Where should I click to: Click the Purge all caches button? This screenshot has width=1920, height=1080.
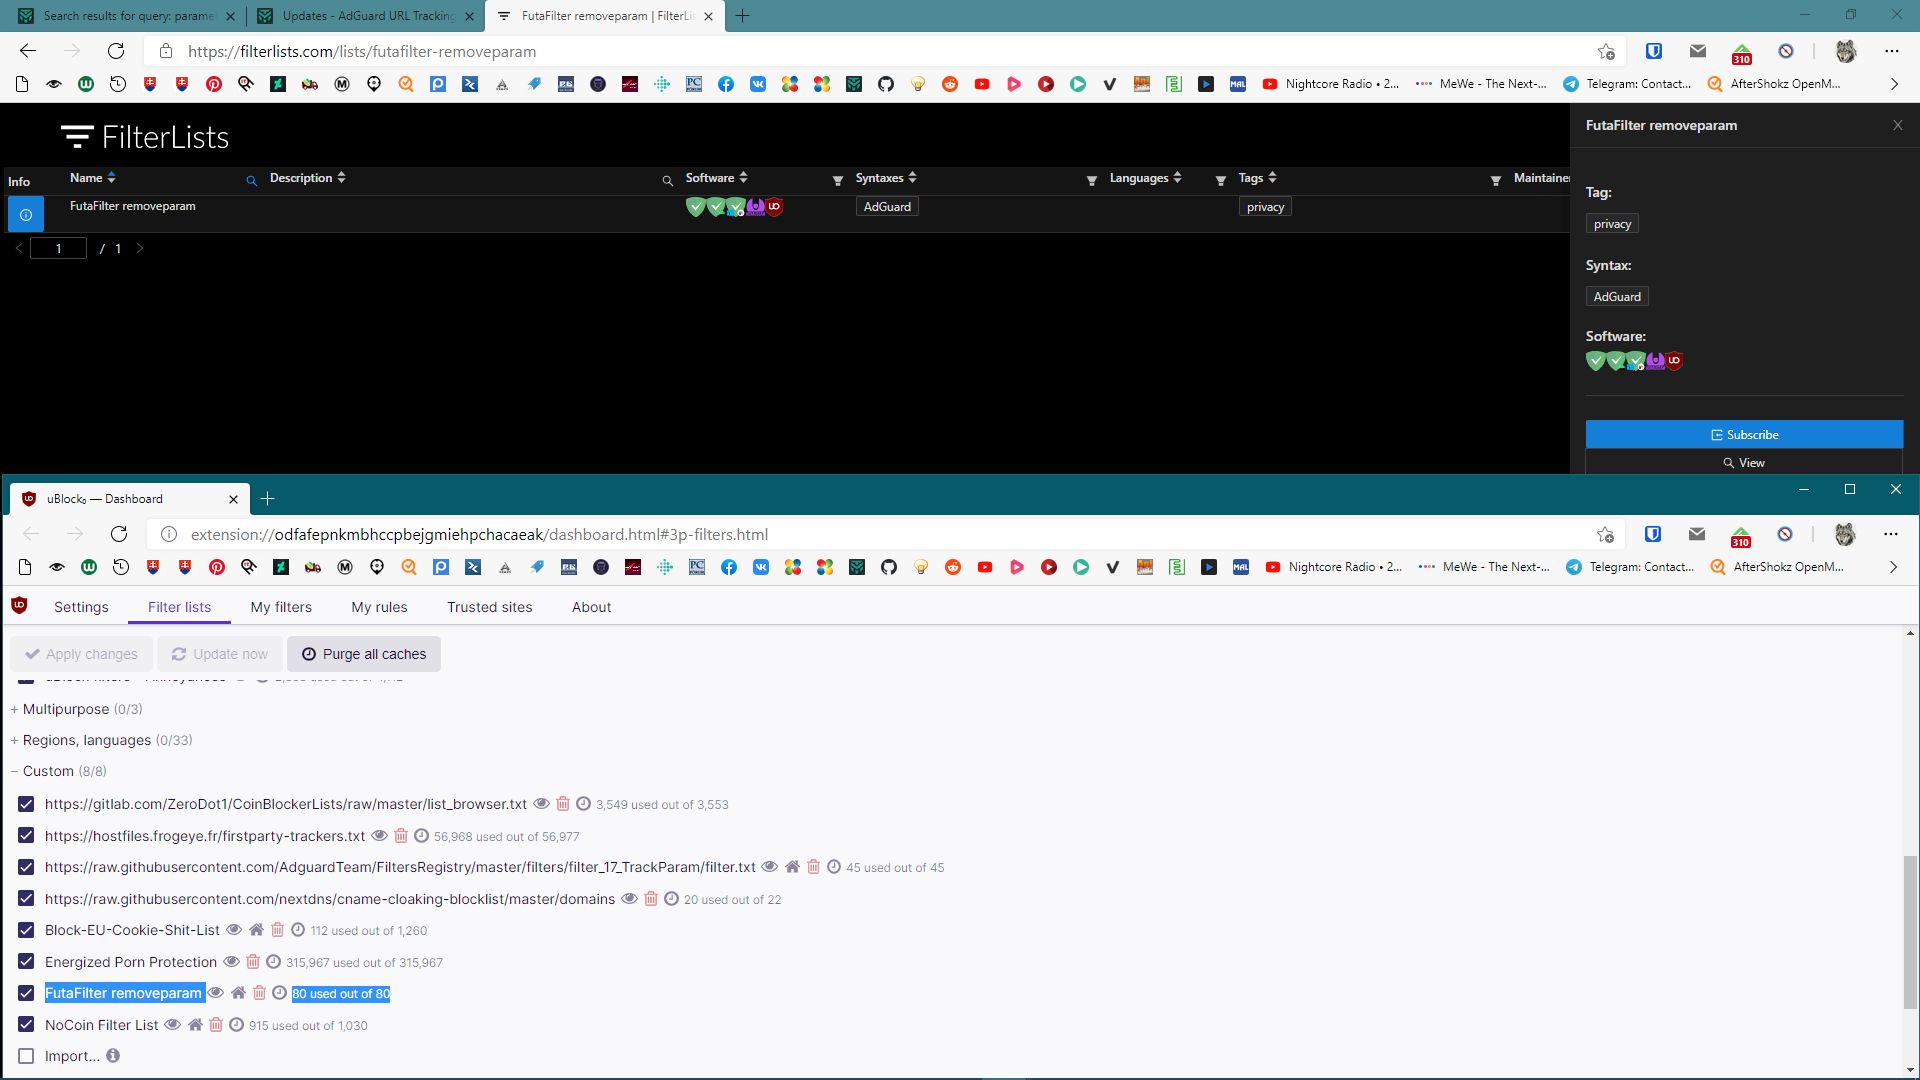364,654
